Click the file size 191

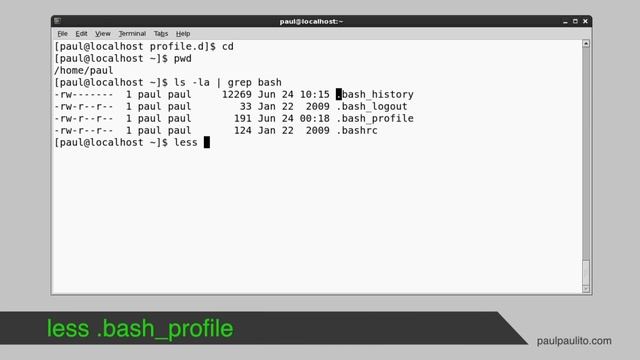243,118
